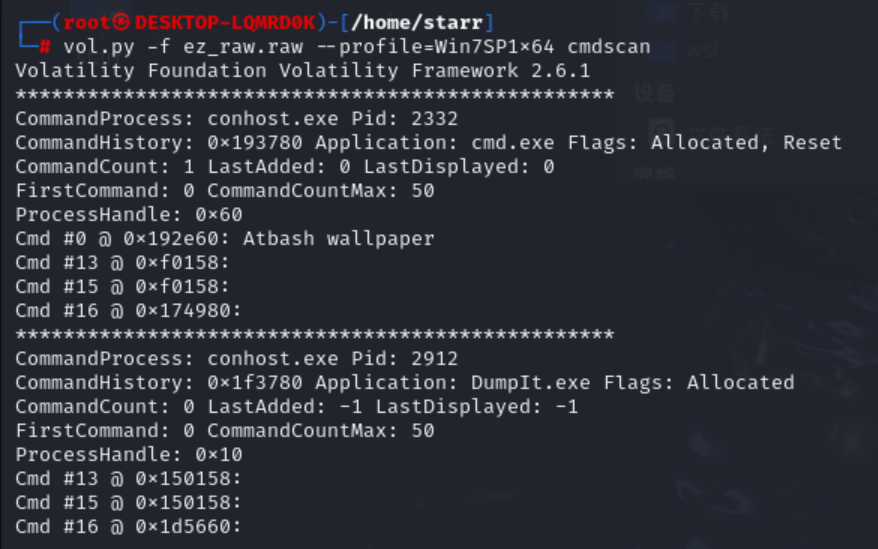878x549 pixels.
Task: Click the ProcessHandle: 0x60 line
Action: click(x=129, y=215)
